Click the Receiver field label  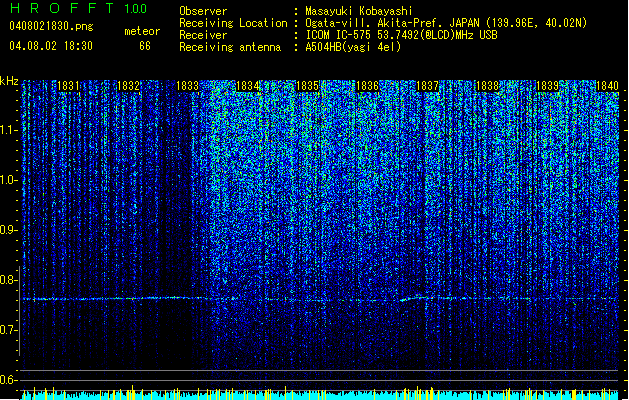[203, 35]
